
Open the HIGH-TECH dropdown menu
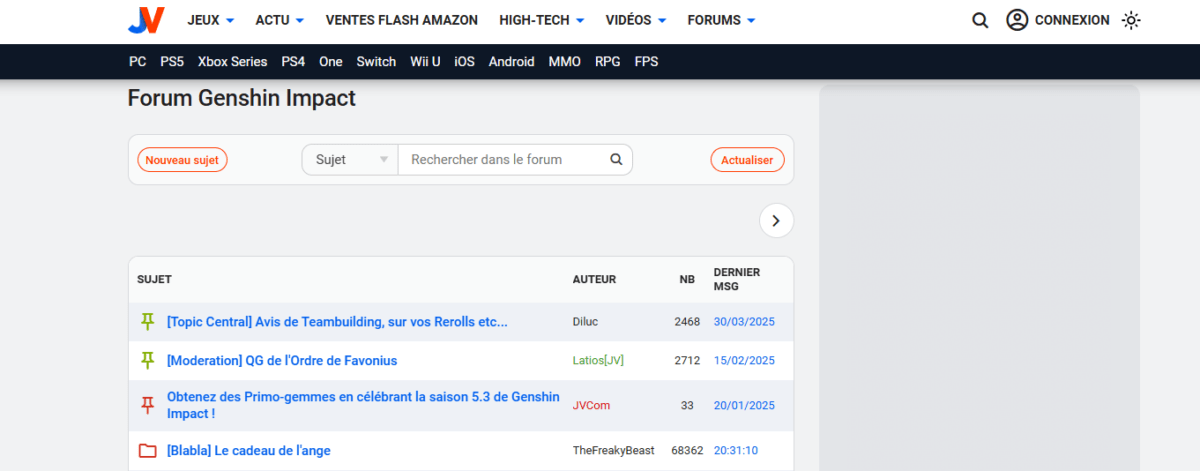click(x=542, y=20)
